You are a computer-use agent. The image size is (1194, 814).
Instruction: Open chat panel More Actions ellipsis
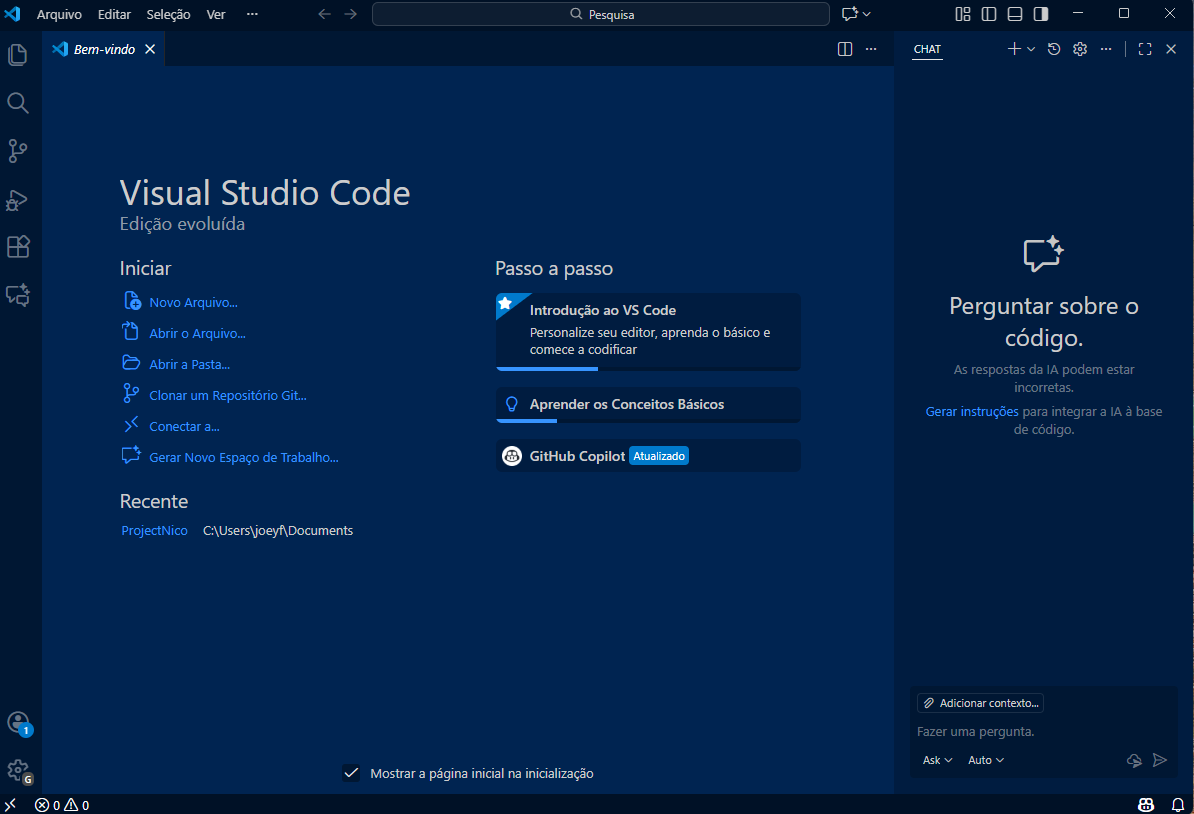click(x=1106, y=49)
